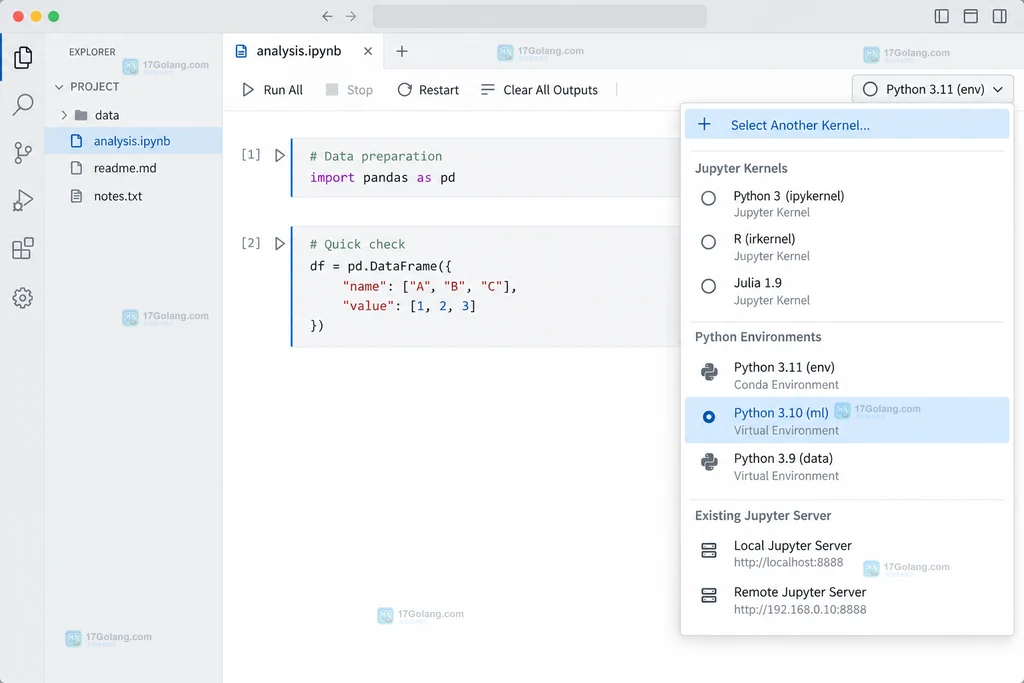Click the server icon for Remote Jupyter Server
1024x683 pixels.
coord(709,595)
